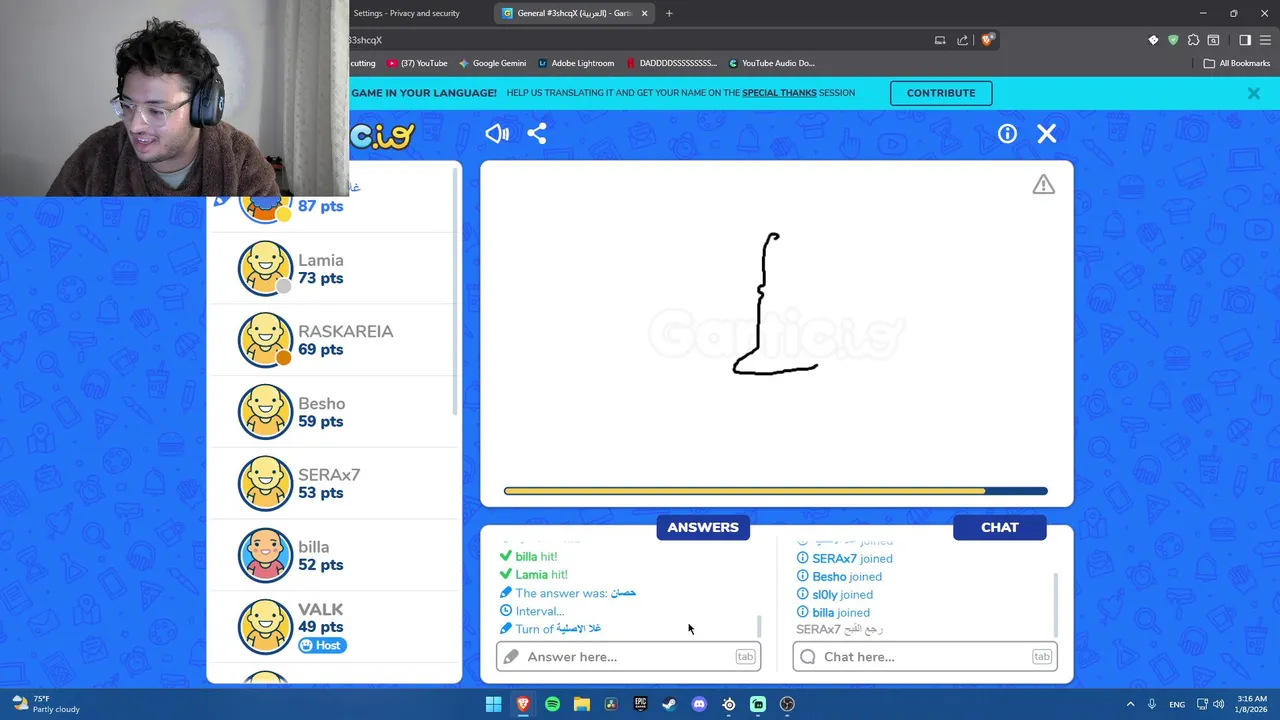This screenshot has width=1280, height=720.
Task: Click the share room icon
Action: tap(537, 134)
